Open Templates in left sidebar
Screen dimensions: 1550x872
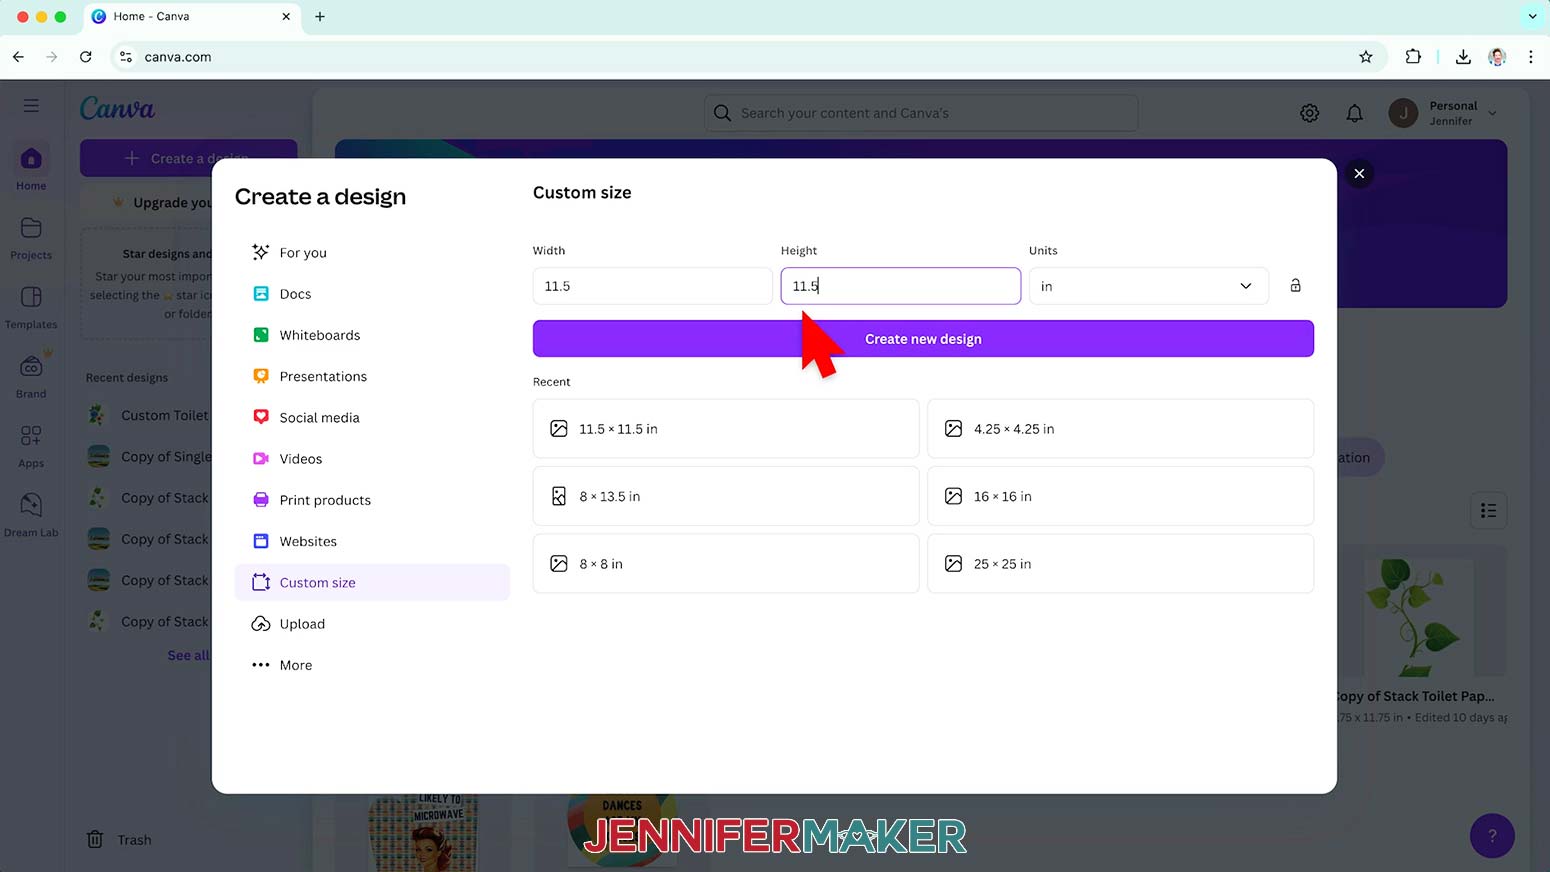tap(31, 307)
